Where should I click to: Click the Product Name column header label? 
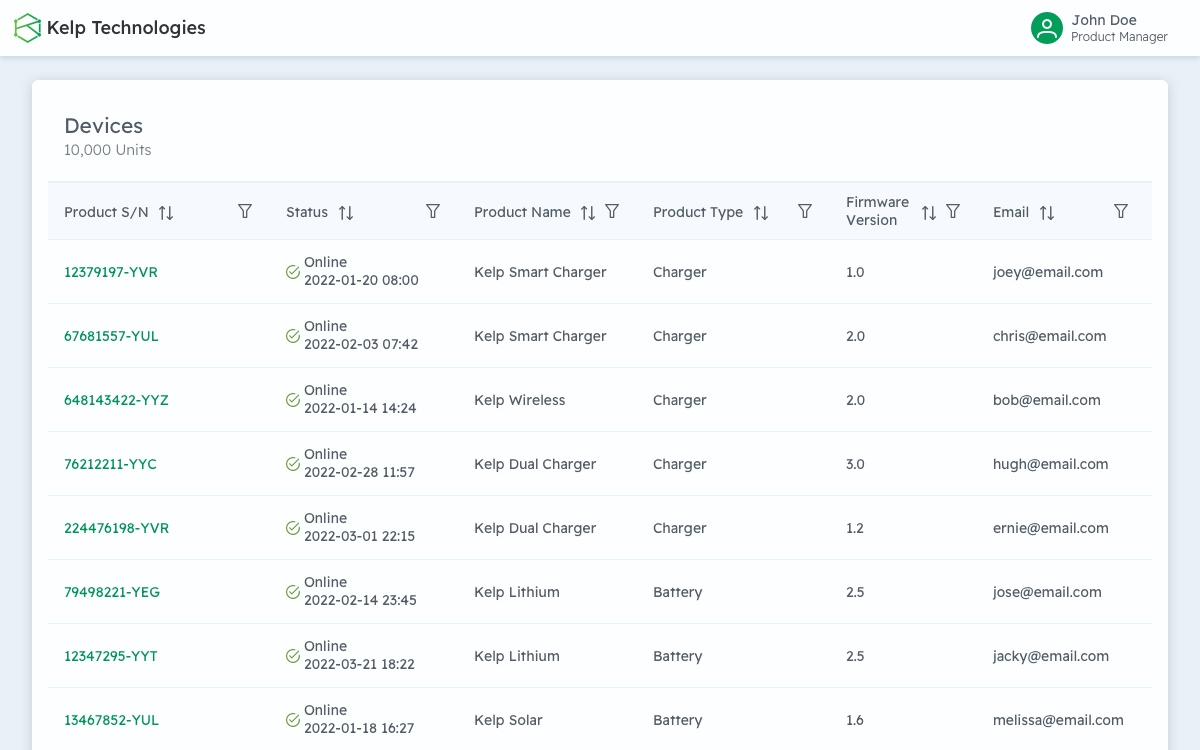click(x=522, y=212)
